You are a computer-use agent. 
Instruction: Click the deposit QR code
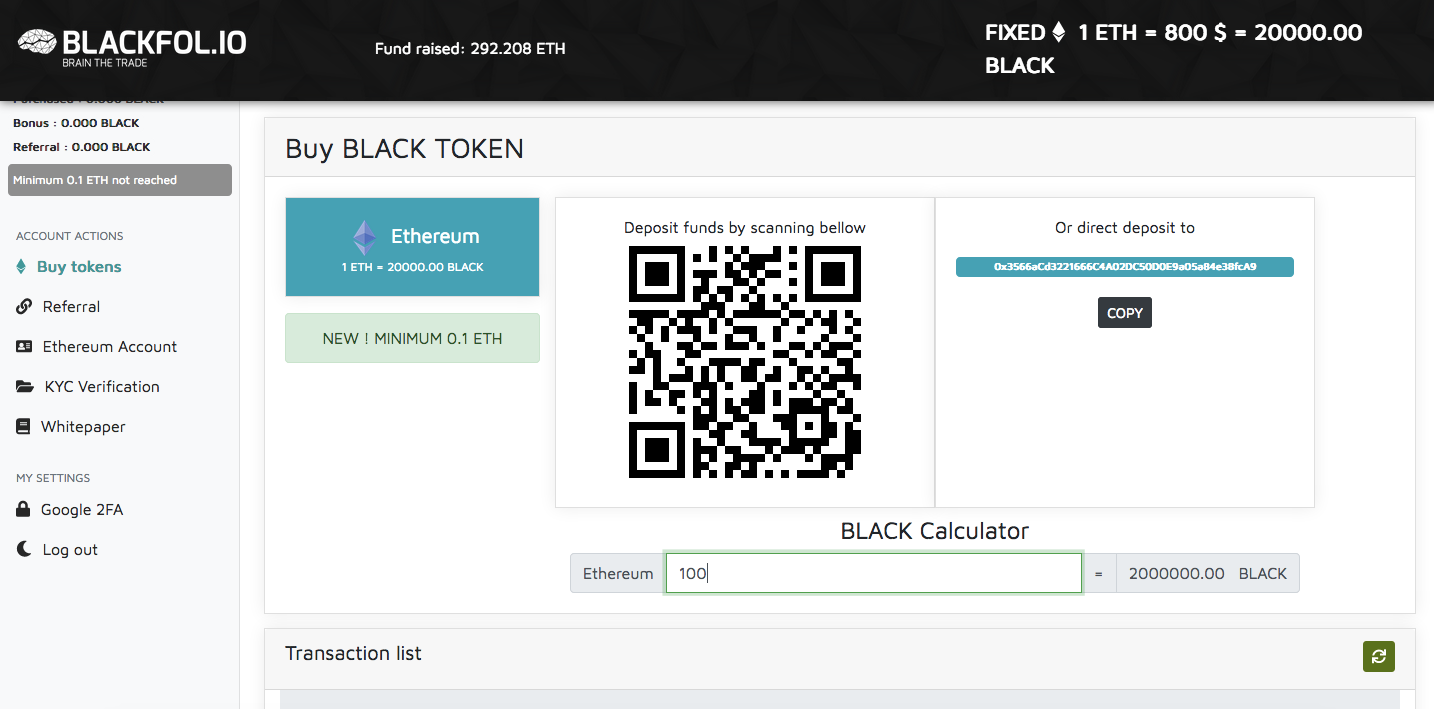(x=745, y=361)
